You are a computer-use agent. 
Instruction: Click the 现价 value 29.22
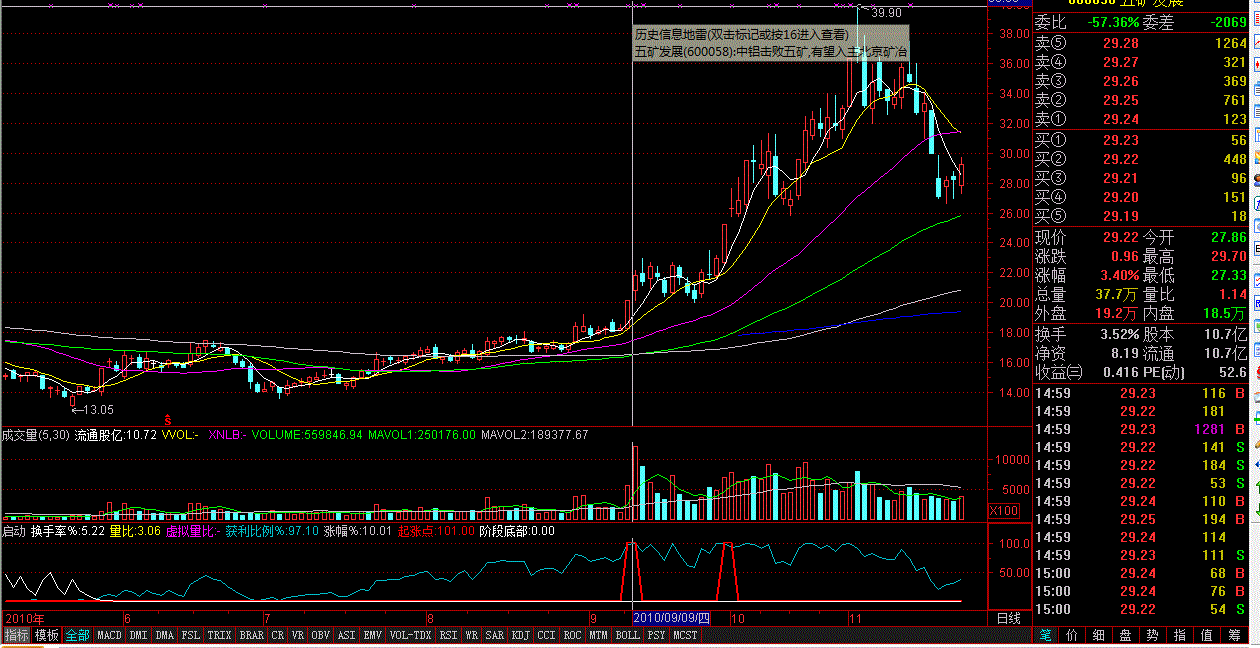[1120, 238]
